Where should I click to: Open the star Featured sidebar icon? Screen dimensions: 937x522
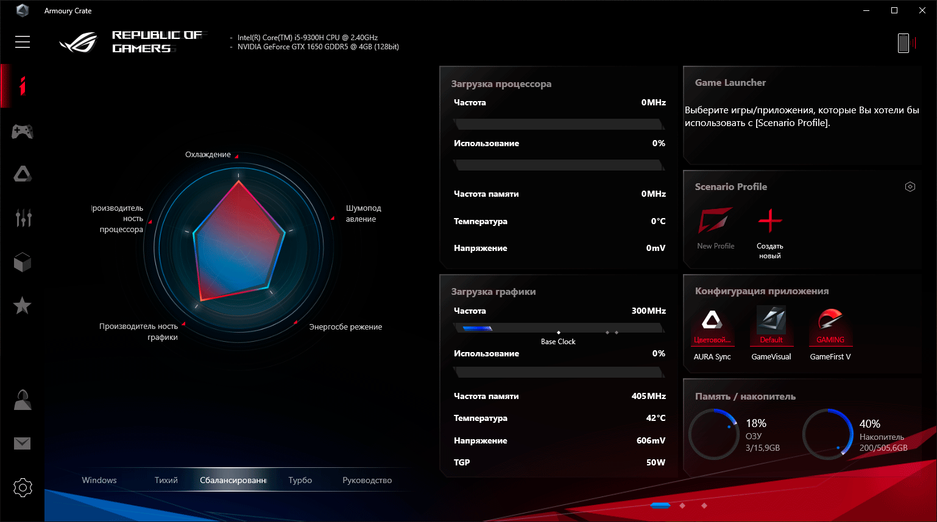click(23, 306)
